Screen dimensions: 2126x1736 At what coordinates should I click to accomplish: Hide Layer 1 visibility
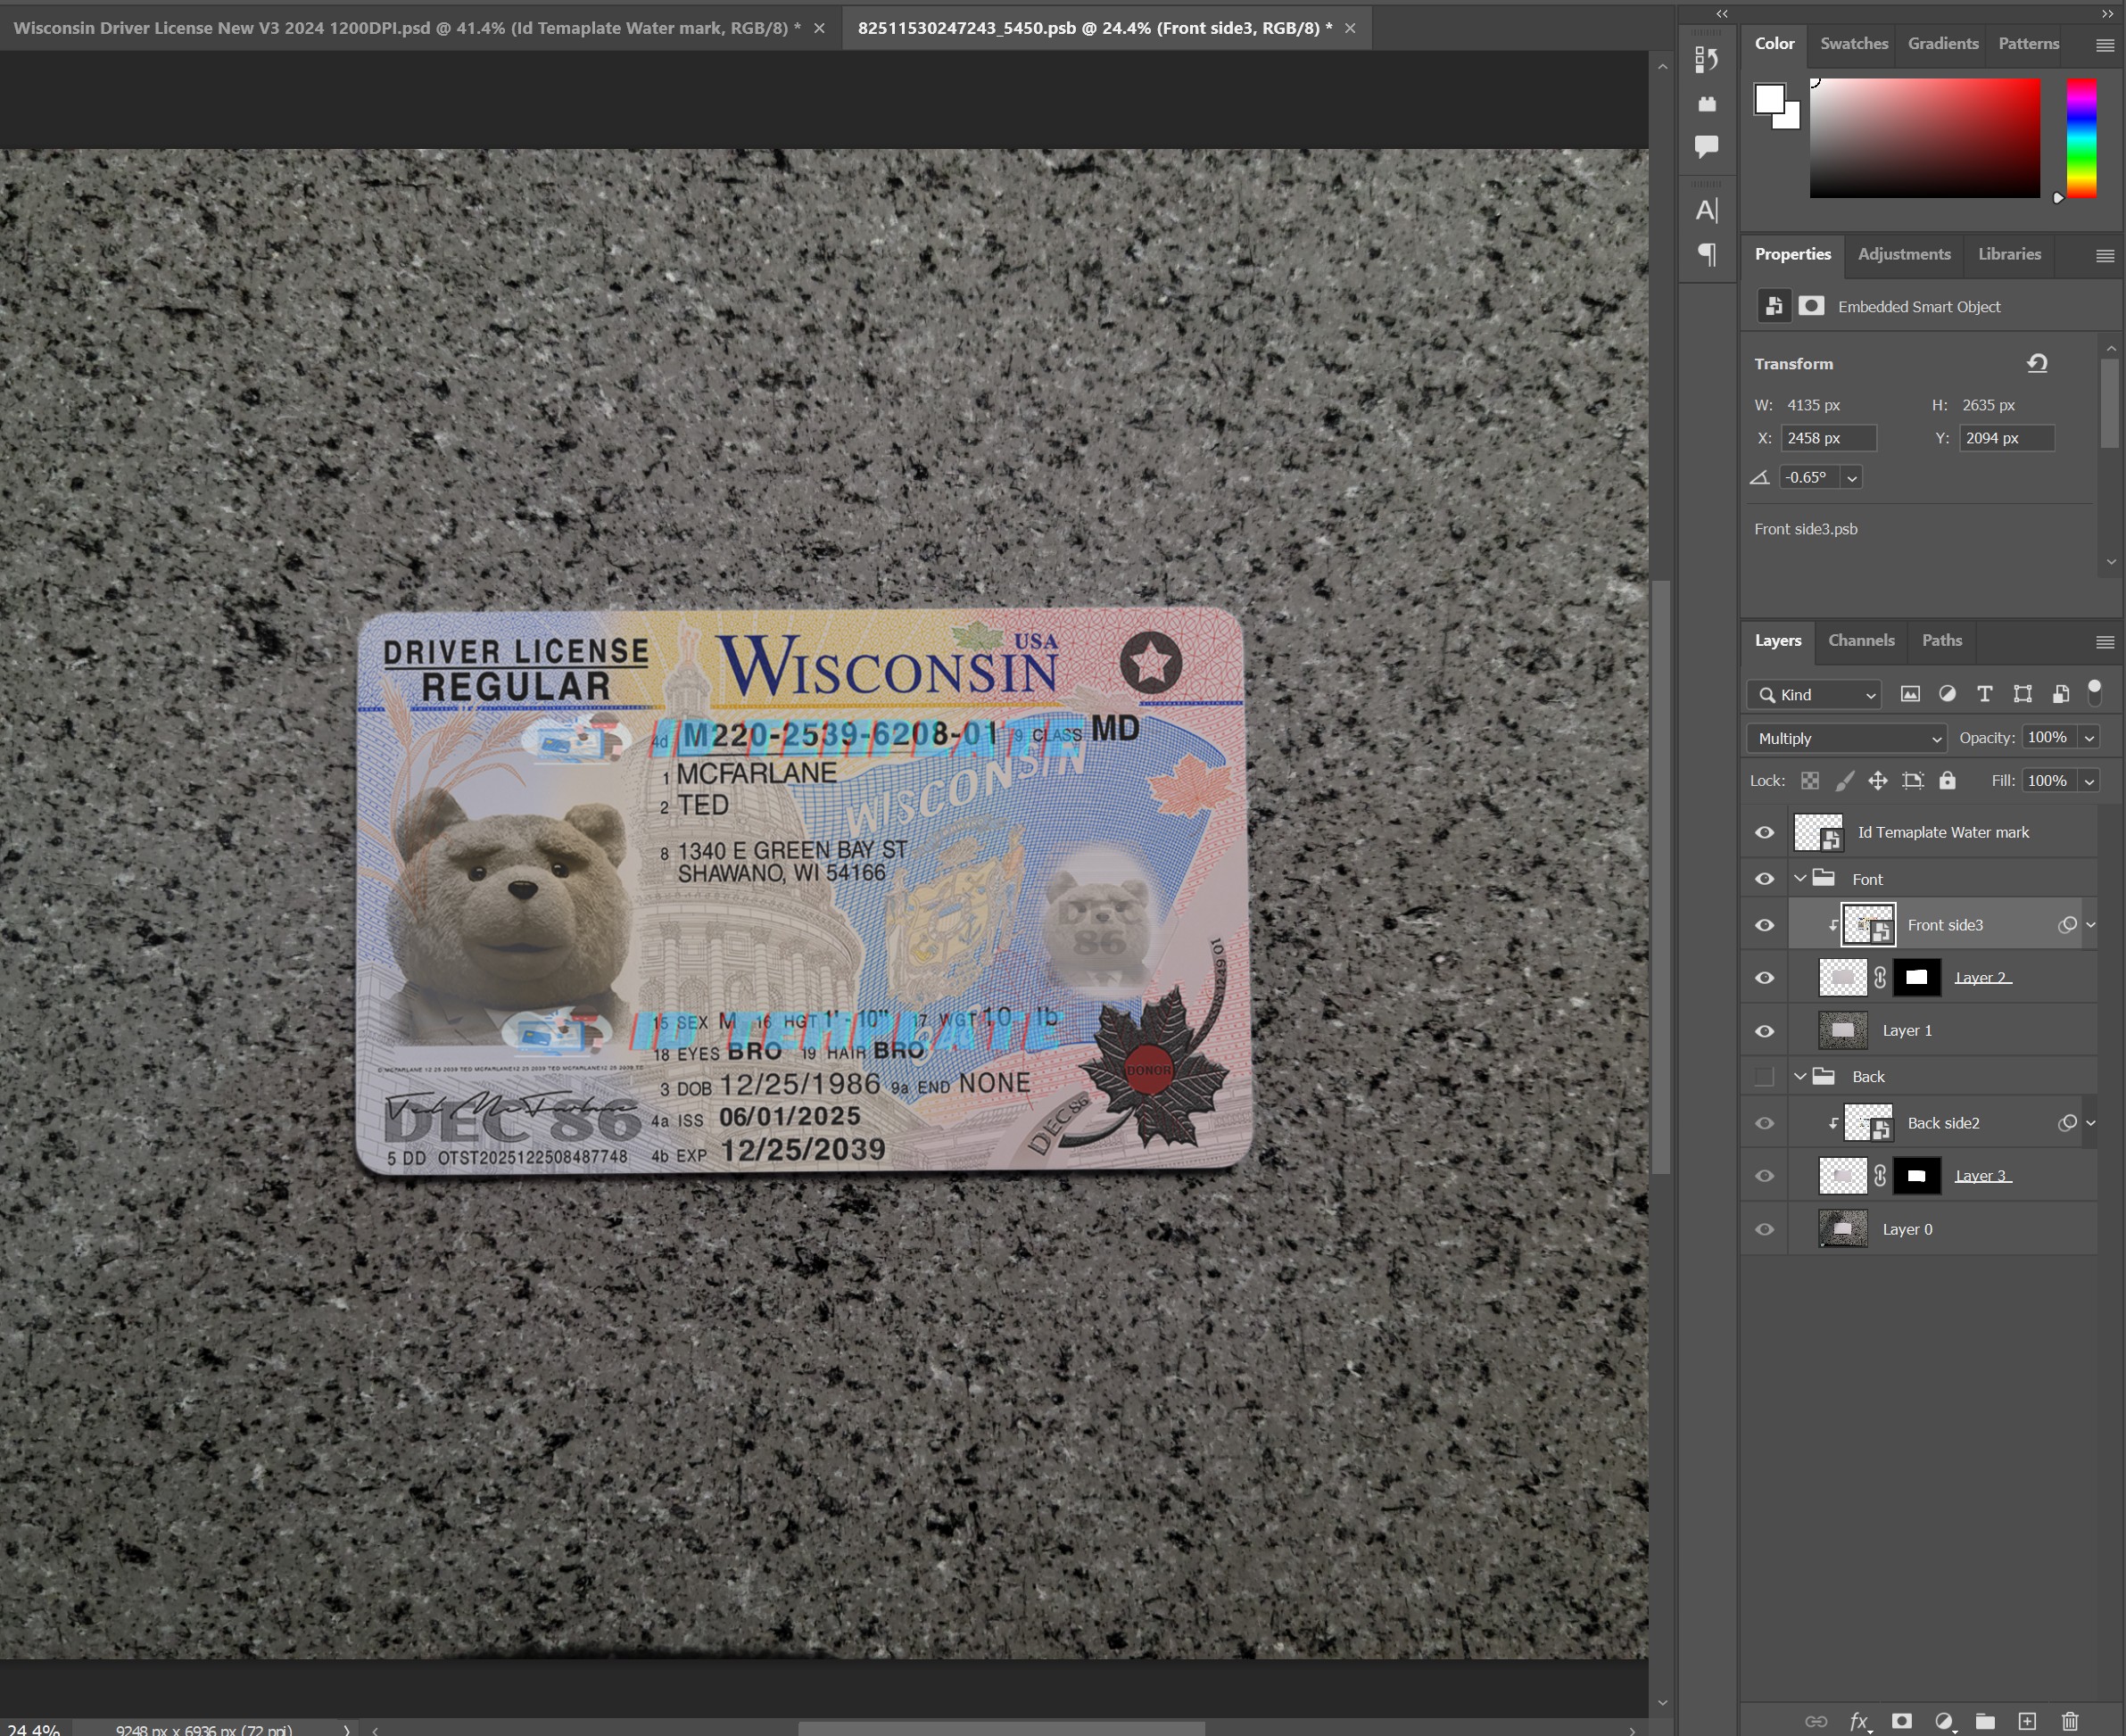point(1765,1031)
